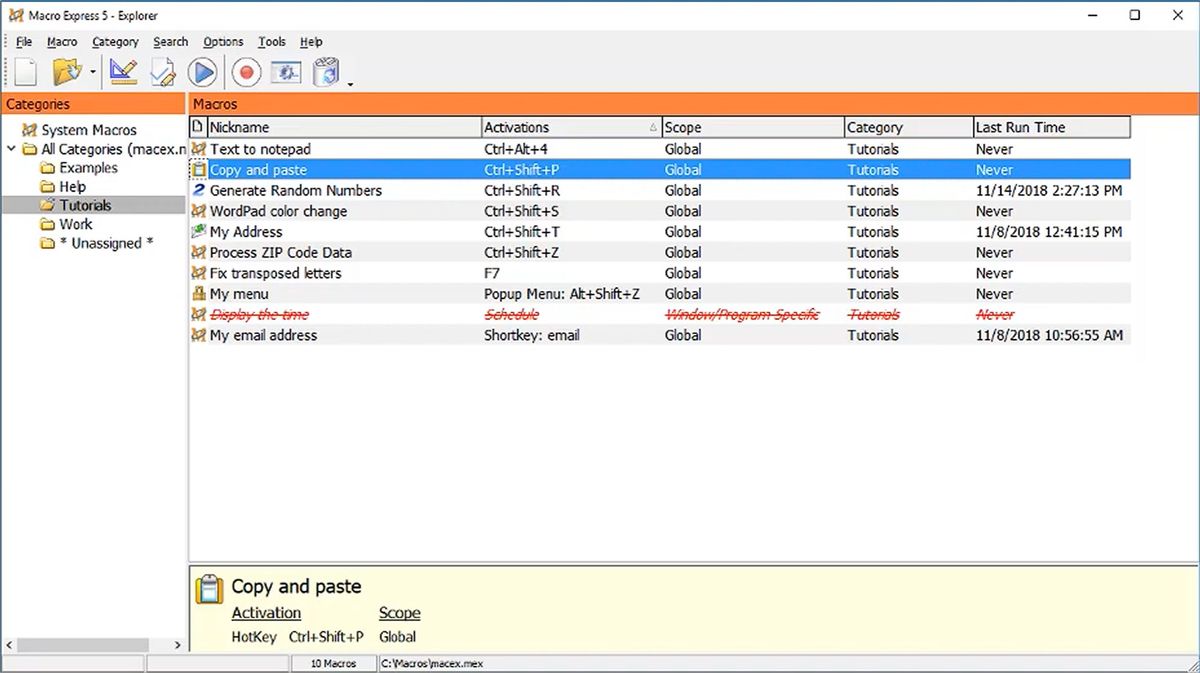
Task: Collapse the All Categories tree node
Action: [11, 149]
